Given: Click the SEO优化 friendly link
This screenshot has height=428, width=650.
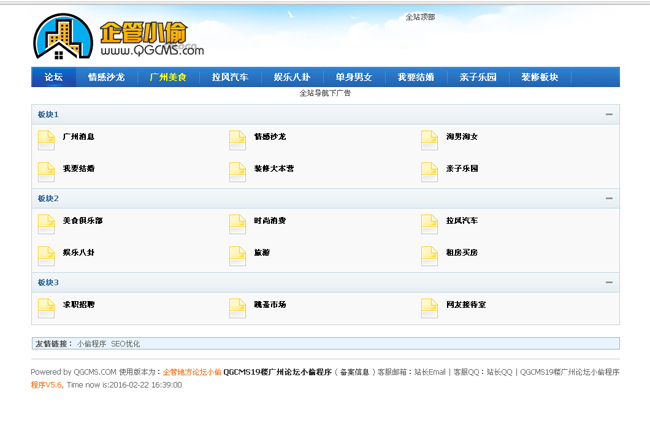Looking at the screenshot, I should pyautogui.click(x=125, y=344).
